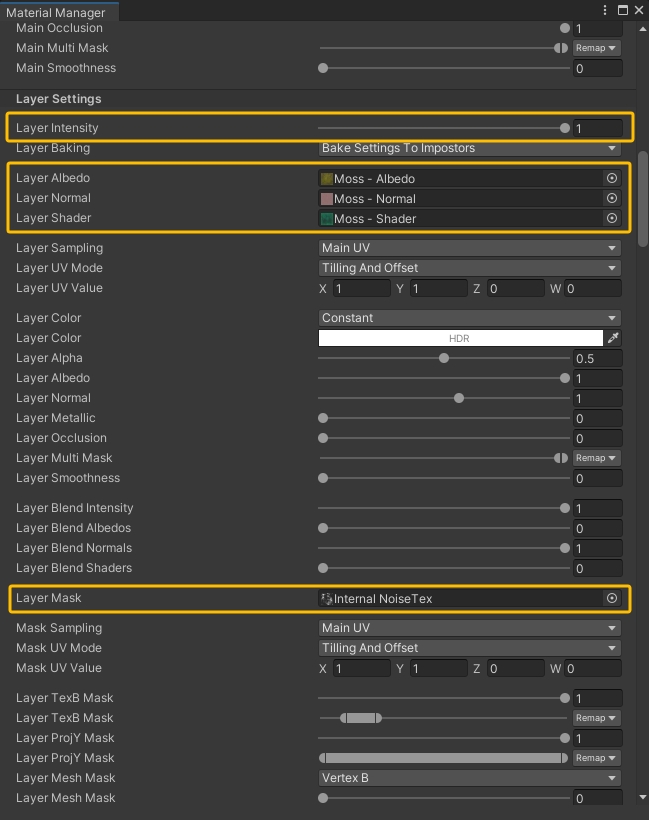Viewport: 649px width, 820px height.
Task: Pick Layer Color with the eyedropper
Action: click(613, 338)
